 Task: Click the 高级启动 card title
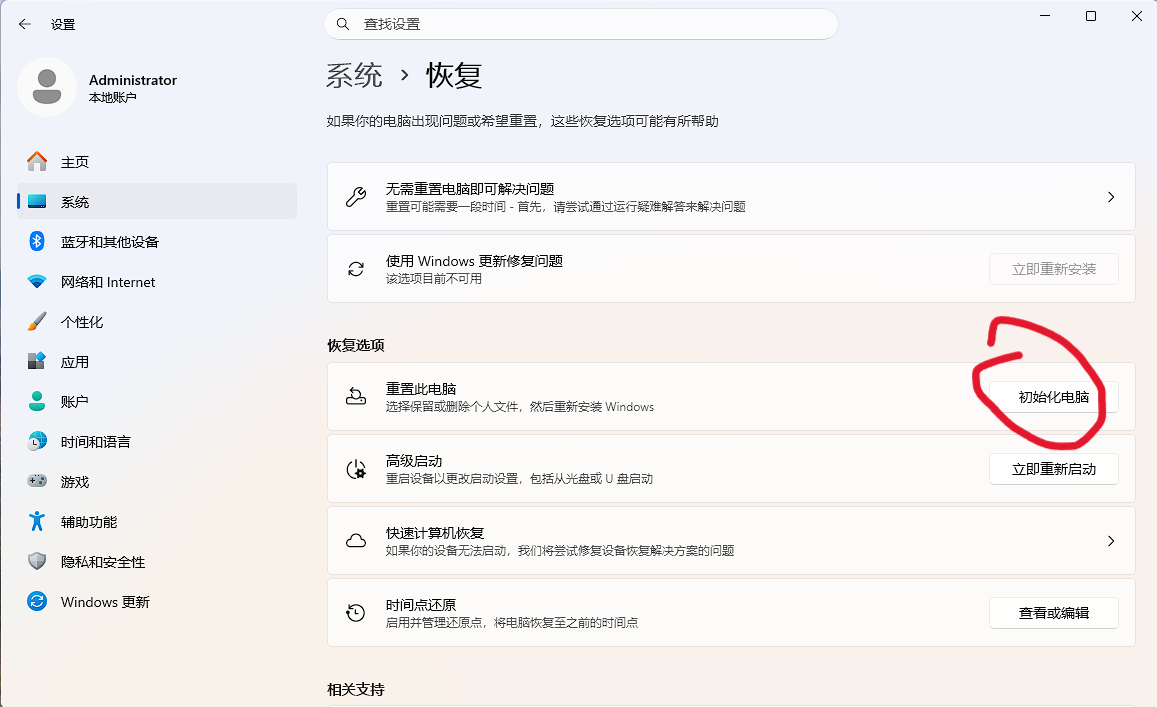[x=414, y=461]
